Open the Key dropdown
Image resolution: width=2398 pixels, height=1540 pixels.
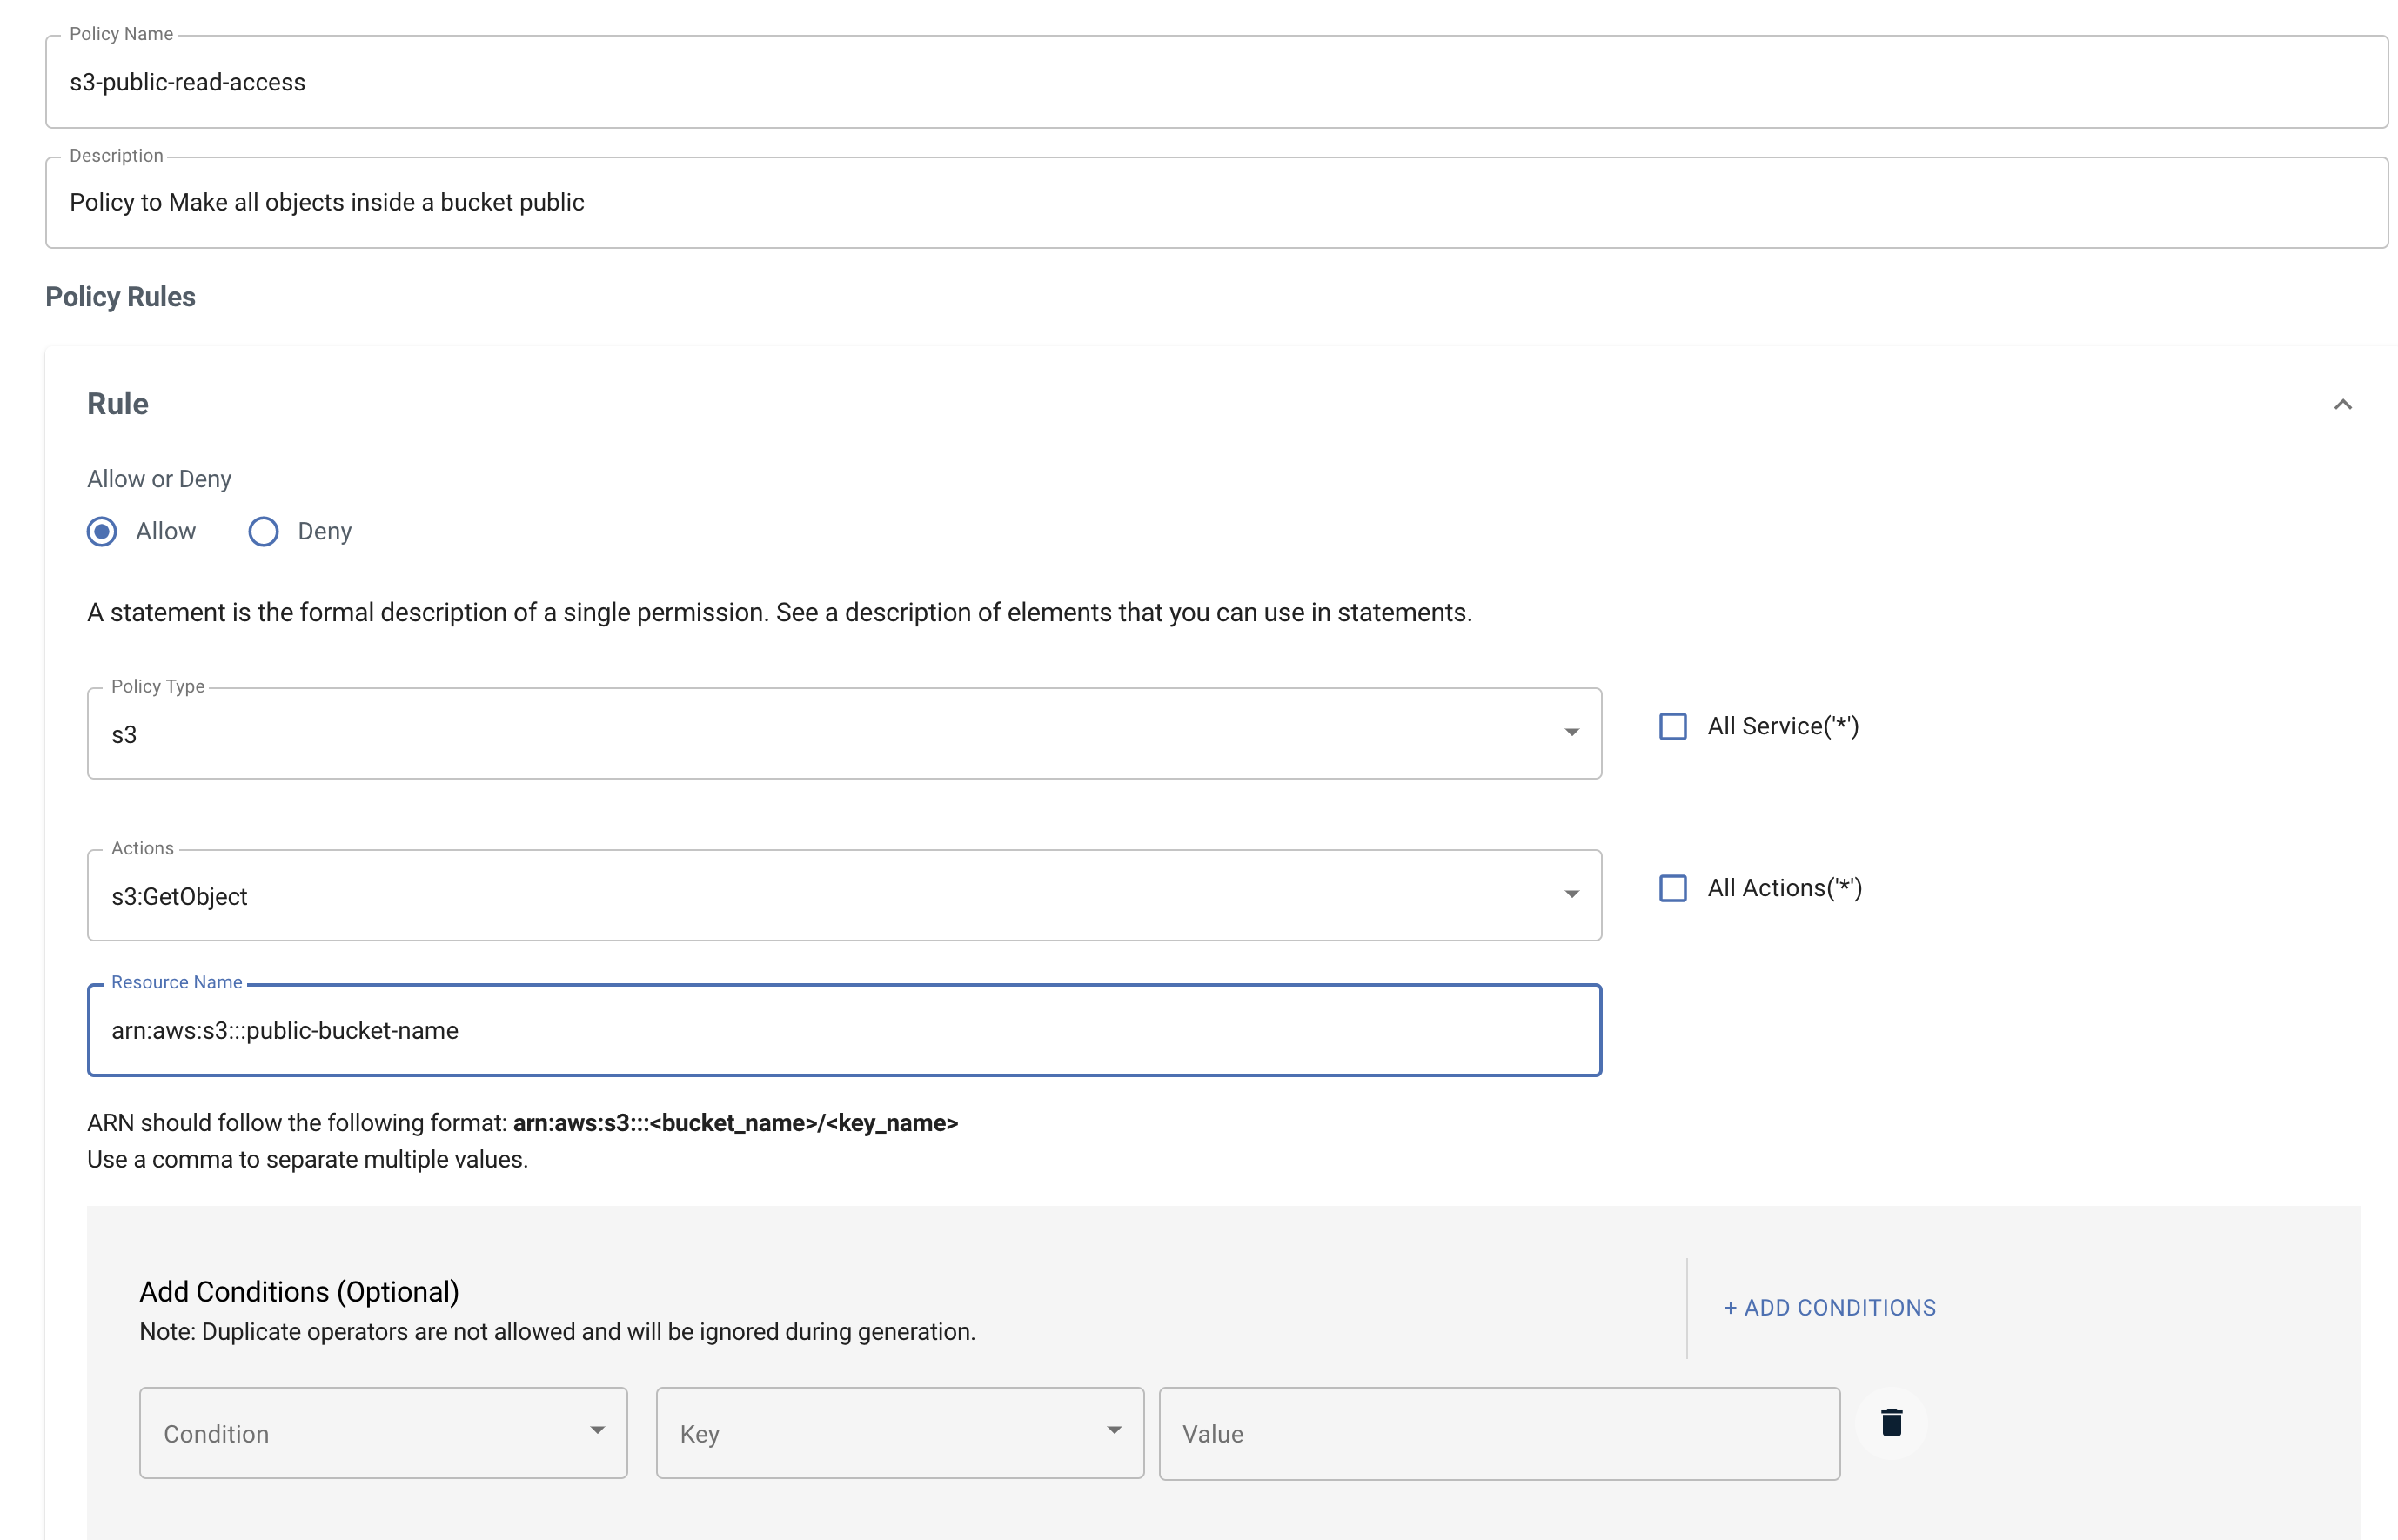click(899, 1433)
